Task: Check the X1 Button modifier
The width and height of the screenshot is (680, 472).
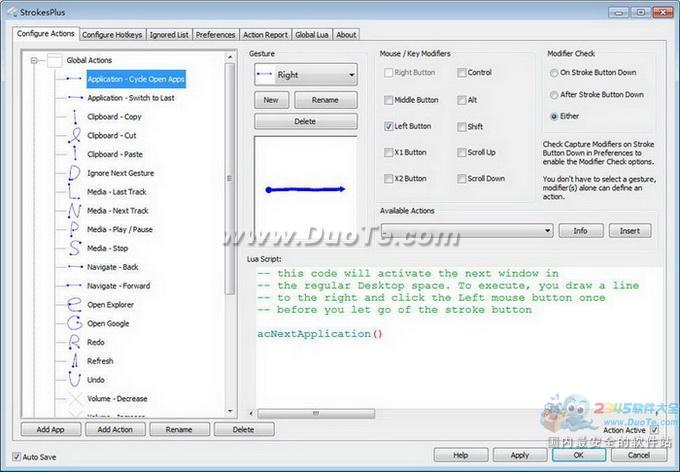Action: click(389, 152)
